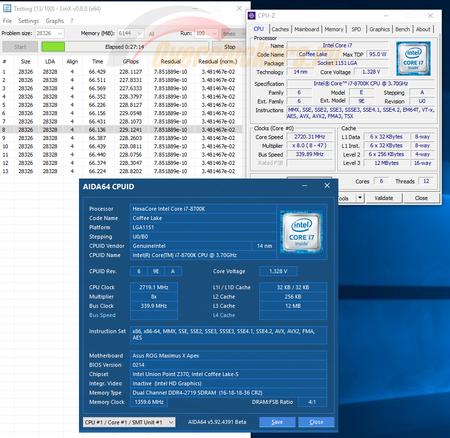Click the Max TDP 95.0 W field
The width and height of the screenshot is (450, 438).
378,54
